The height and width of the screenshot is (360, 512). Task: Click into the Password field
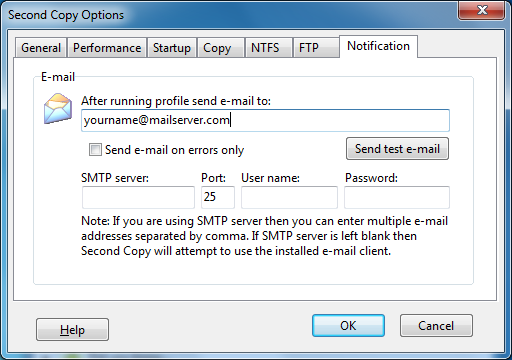point(397,197)
